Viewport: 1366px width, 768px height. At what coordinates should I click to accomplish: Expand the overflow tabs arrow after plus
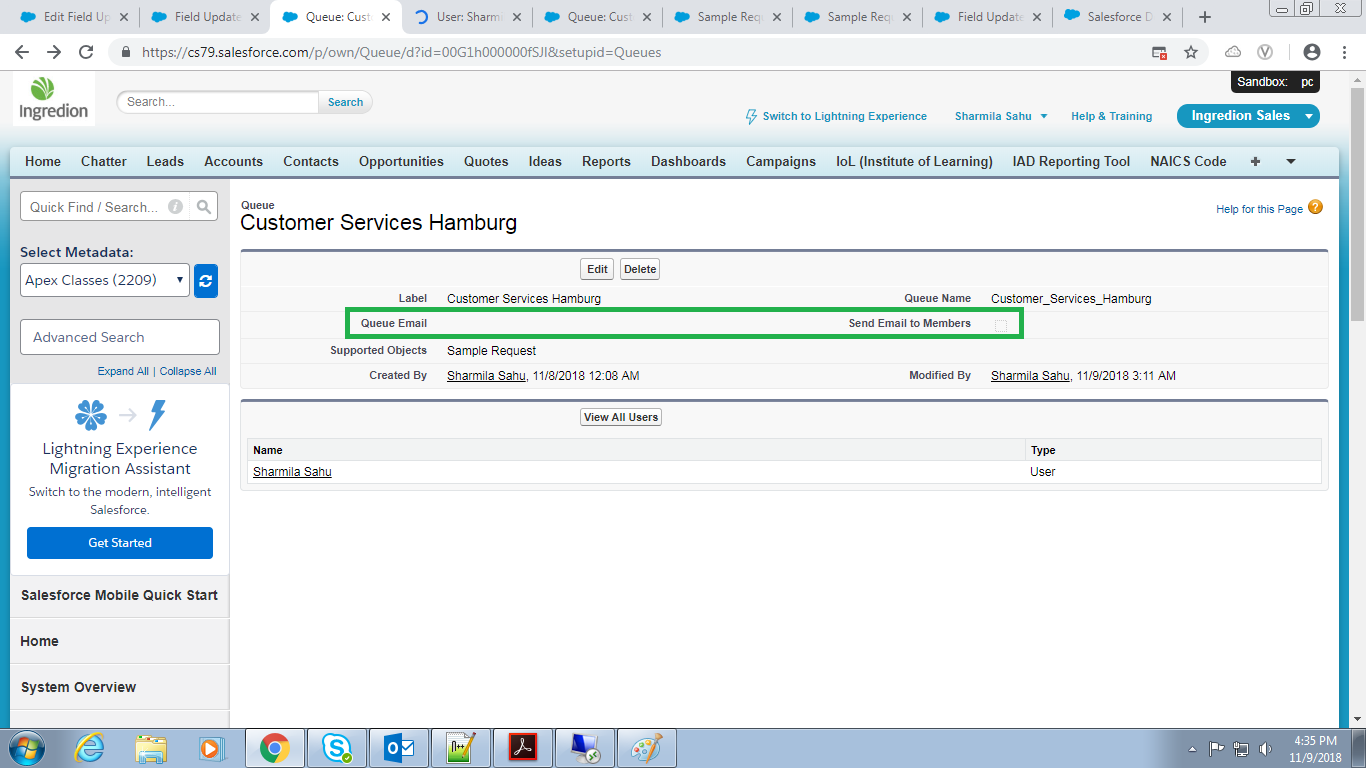[x=1291, y=161]
